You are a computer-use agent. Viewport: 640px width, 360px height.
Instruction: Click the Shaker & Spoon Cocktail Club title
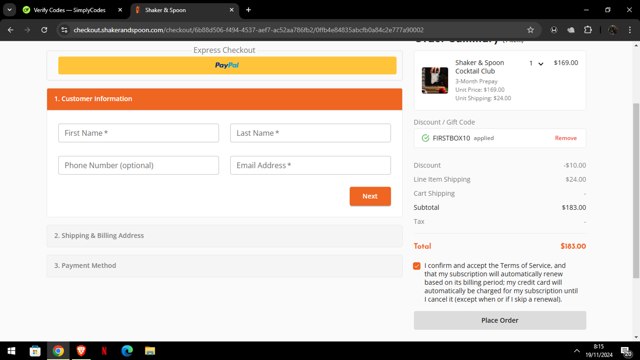coord(480,67)
